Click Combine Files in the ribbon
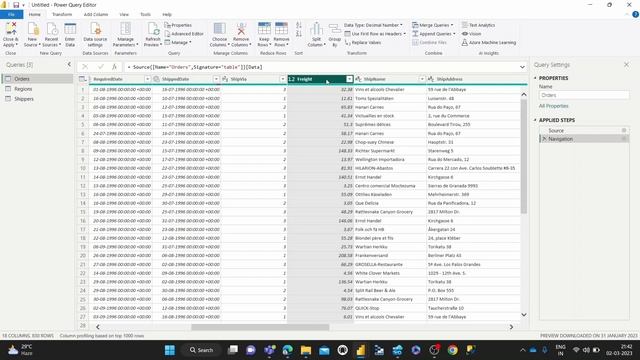This screenshot has height=360, width=640. [429, 42]
